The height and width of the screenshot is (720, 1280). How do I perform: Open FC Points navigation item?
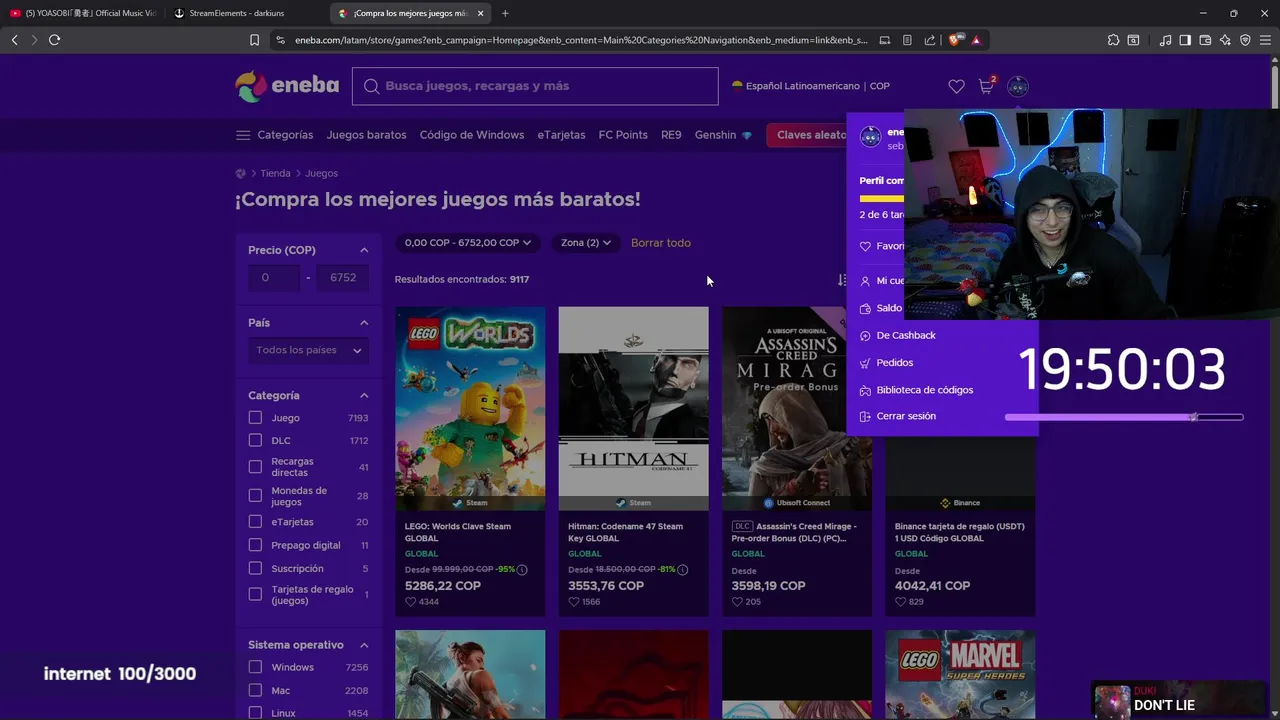coord(623,135)
